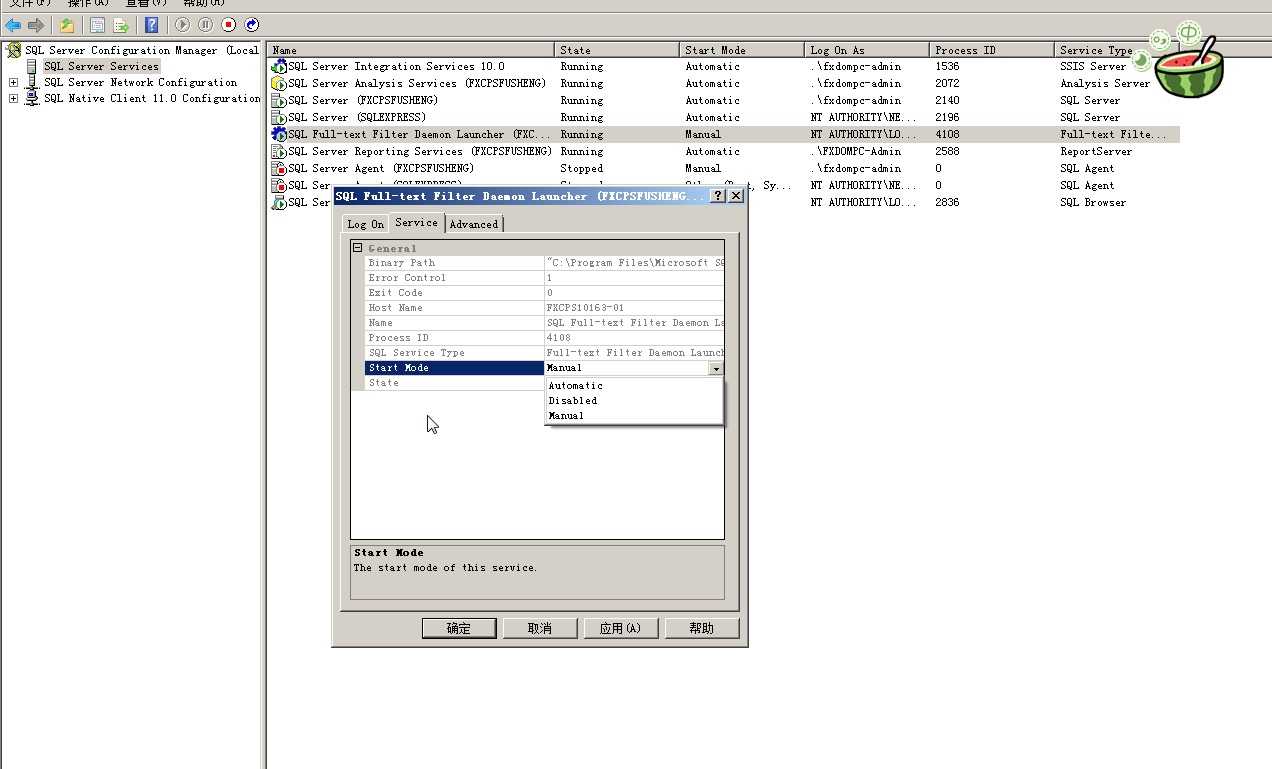Restart the service with the restart icon
The width and height of the screenshot is (1272, 769).
tap(251, 25)
